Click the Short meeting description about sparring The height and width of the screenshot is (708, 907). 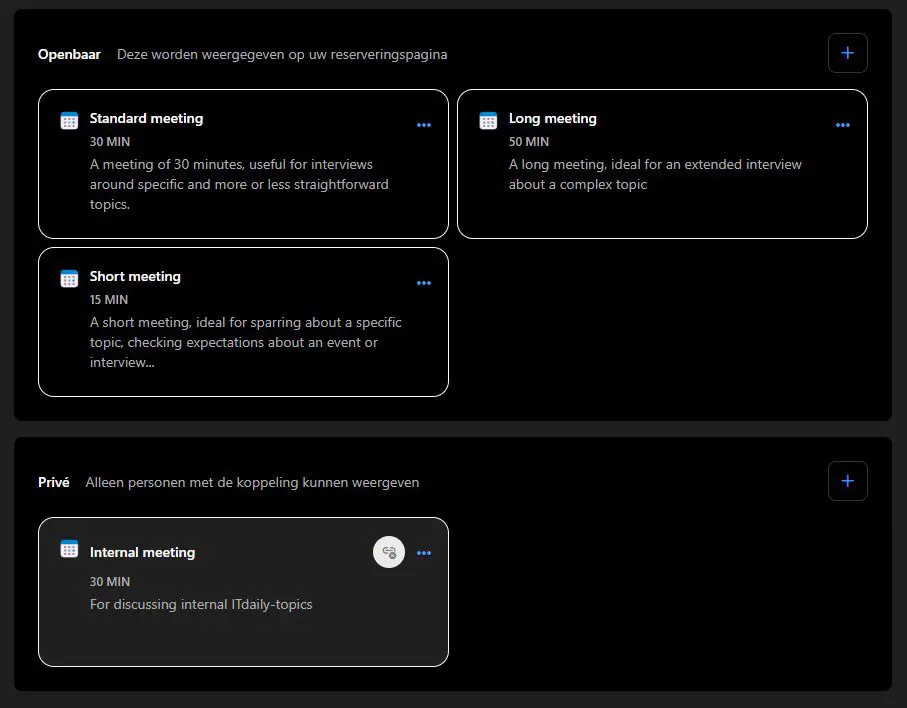(245, 343)
